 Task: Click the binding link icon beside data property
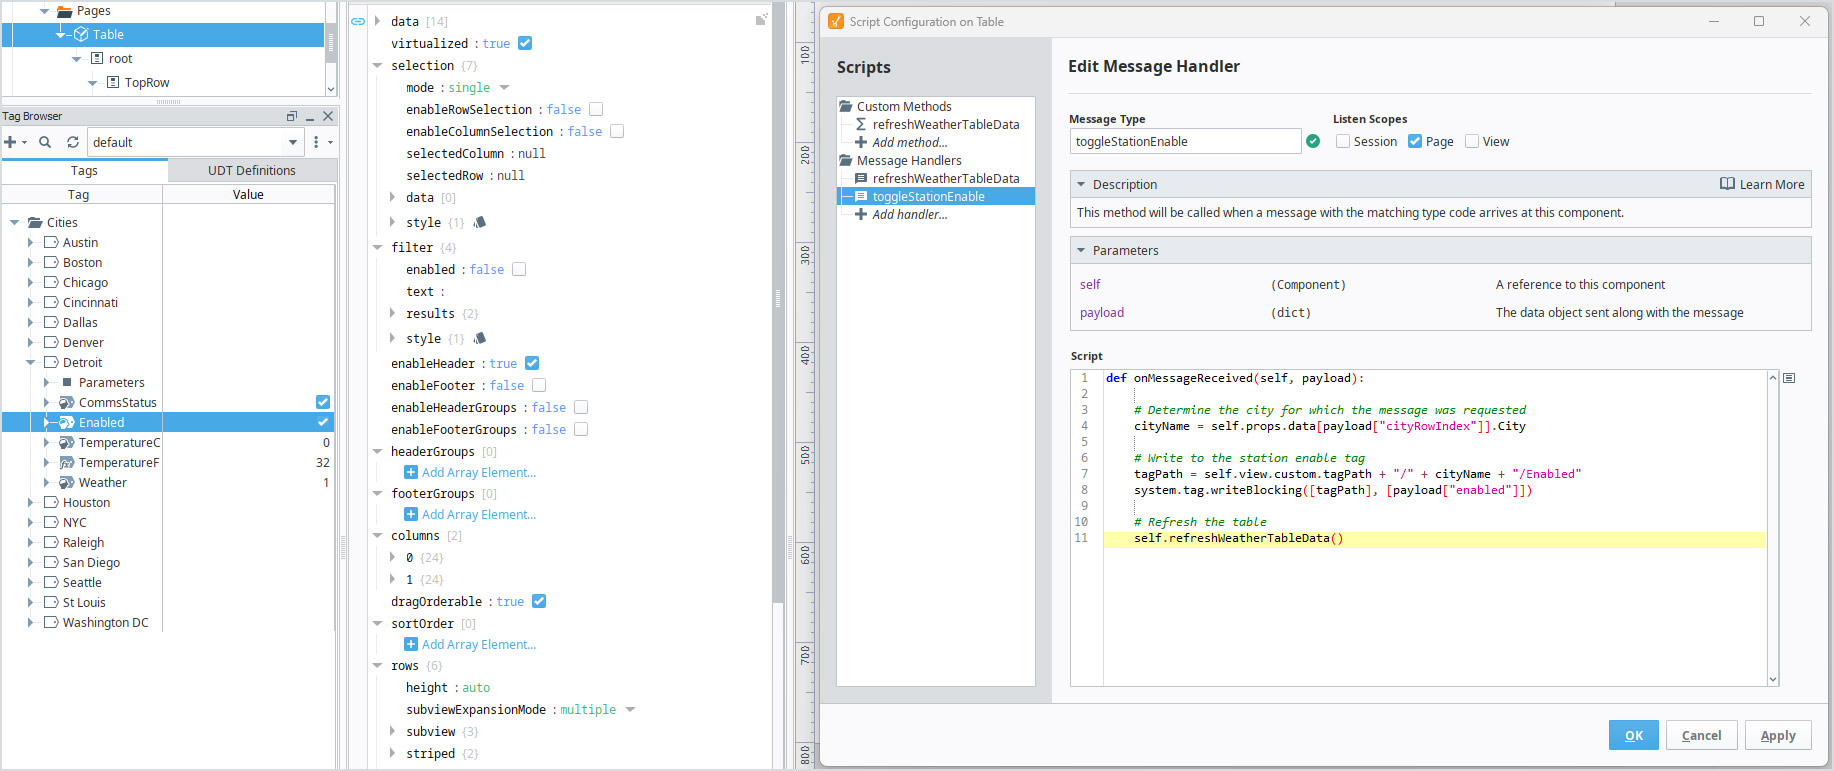[358, 21]
